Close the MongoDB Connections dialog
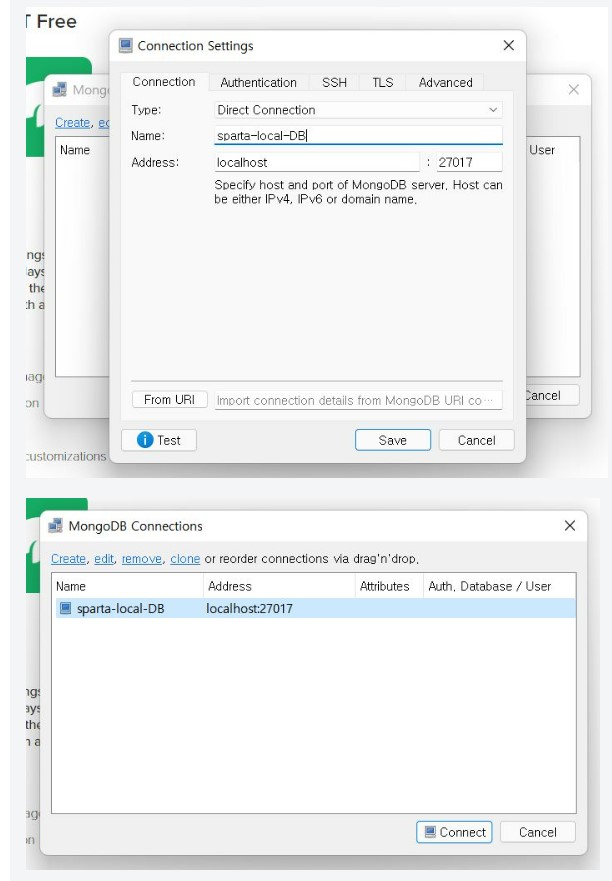This screenshot has height=881, width=612. click(x=570, y=526)
